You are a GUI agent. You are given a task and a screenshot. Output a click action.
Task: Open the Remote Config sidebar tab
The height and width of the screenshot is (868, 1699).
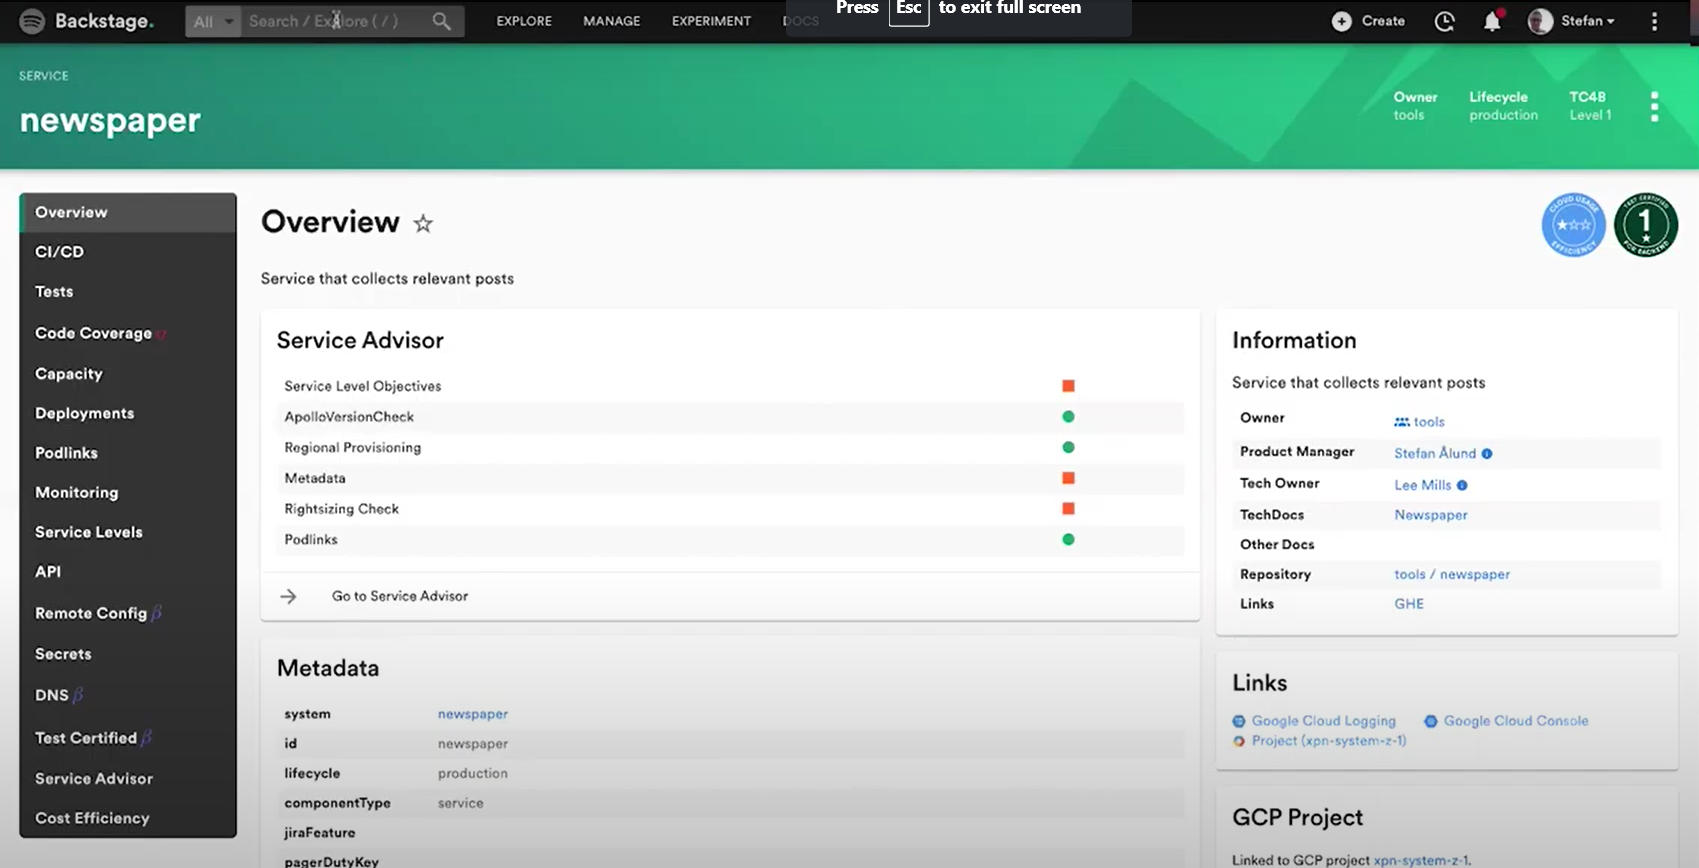tap(128, 613)
